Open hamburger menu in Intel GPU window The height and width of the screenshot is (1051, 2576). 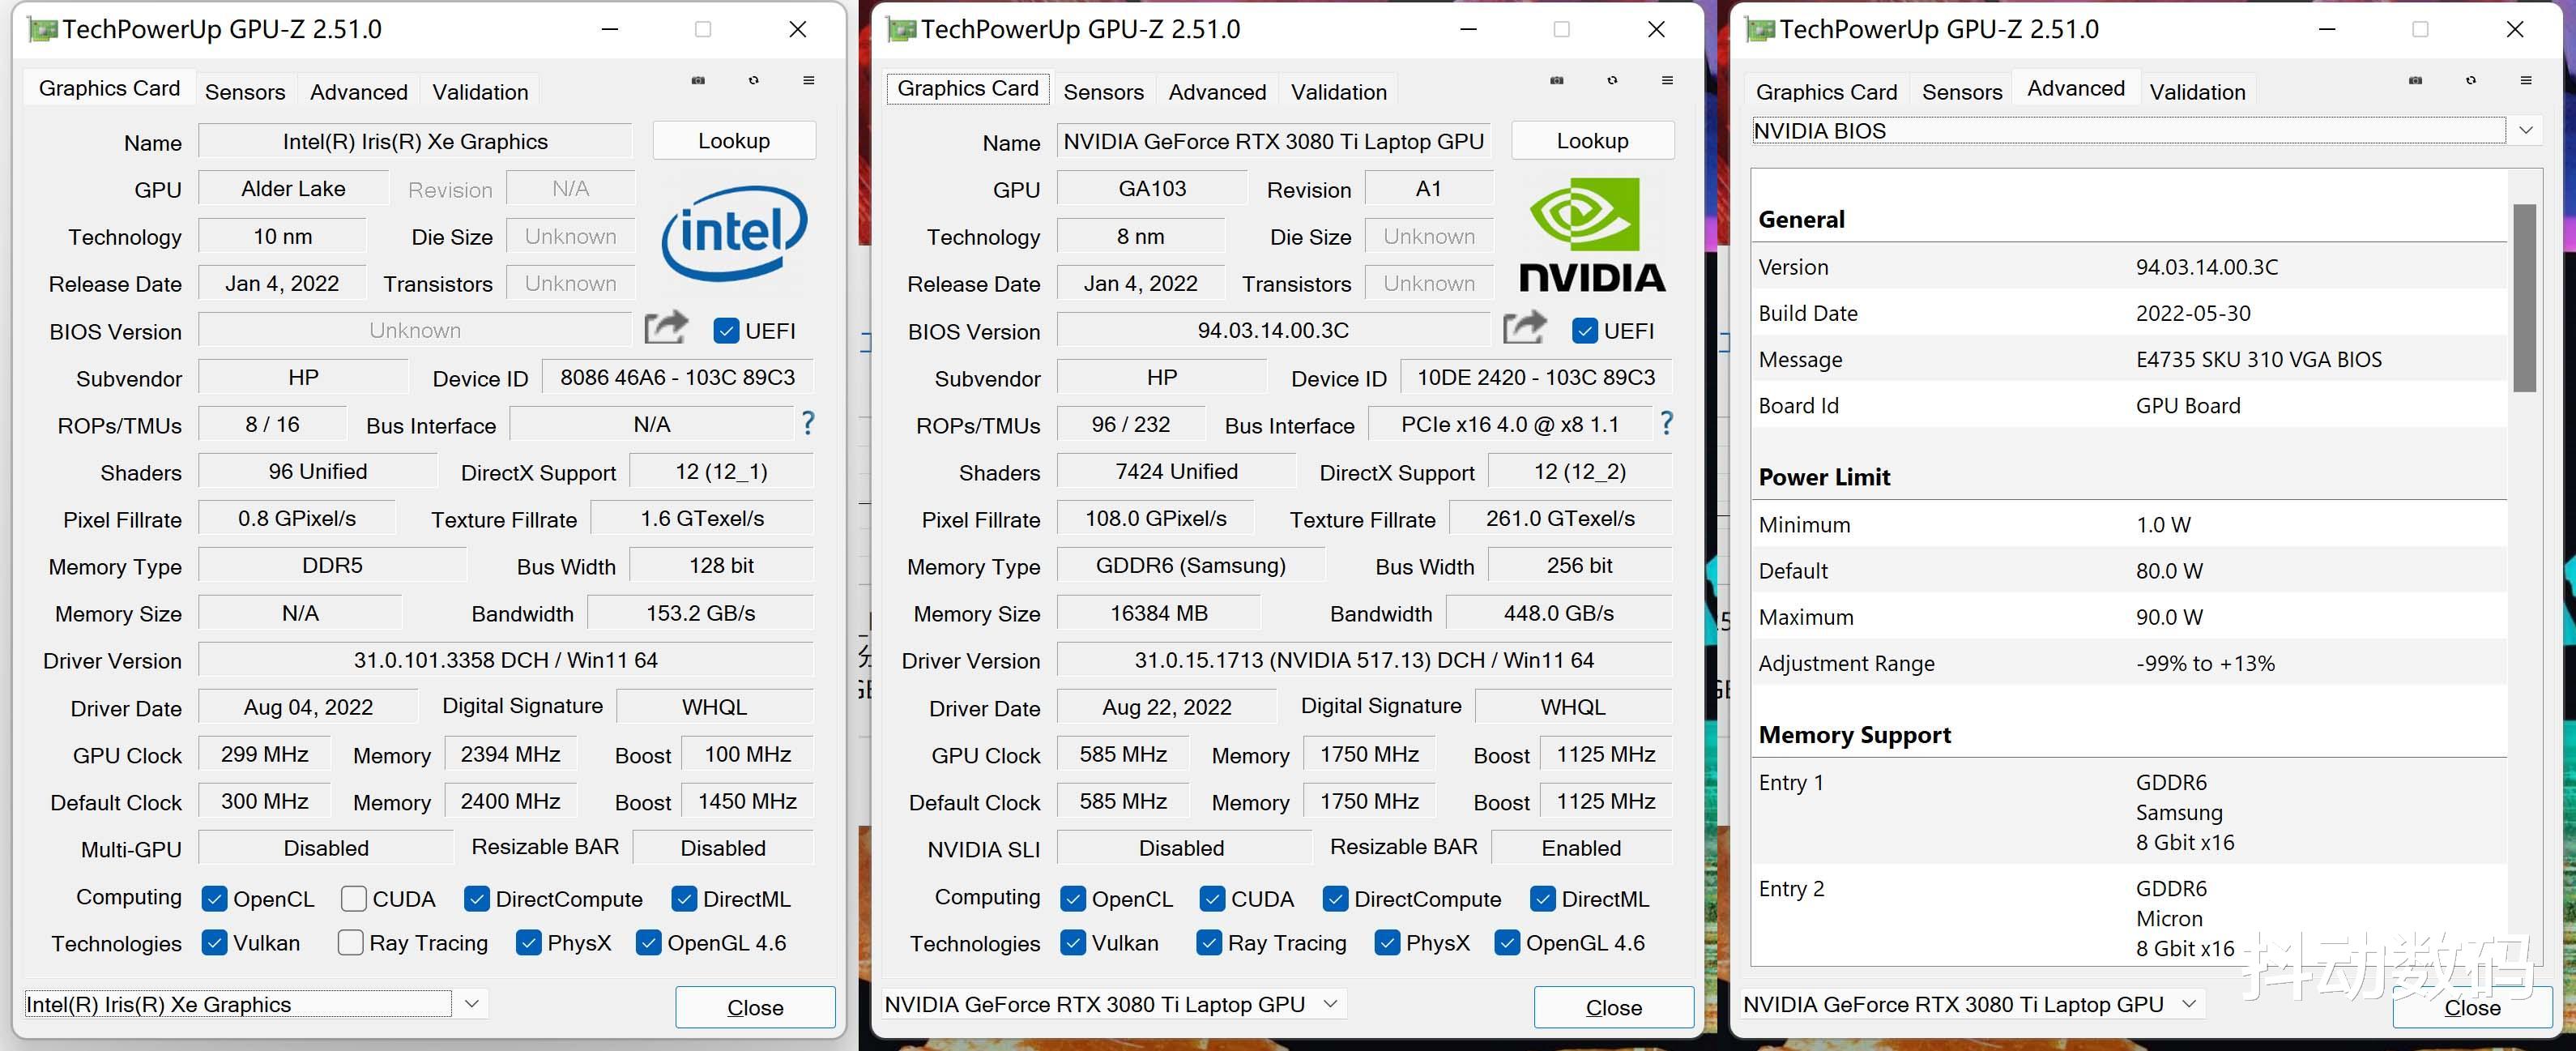tap(809, 80)
